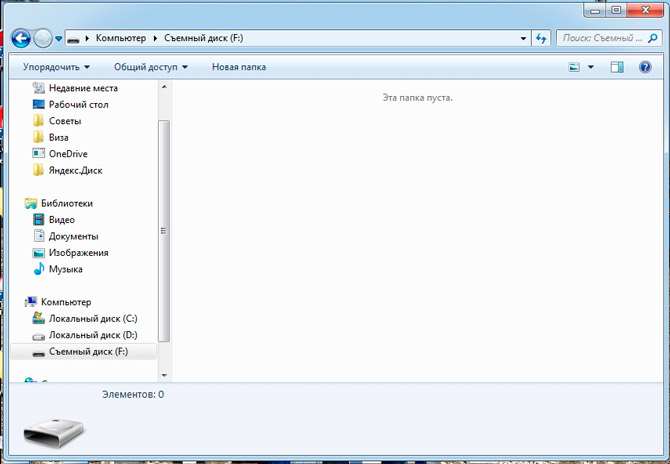Click the Компьютер monitor icon
Image resolution: width=670 pixels, height=464 pixels.
(31, 302)
